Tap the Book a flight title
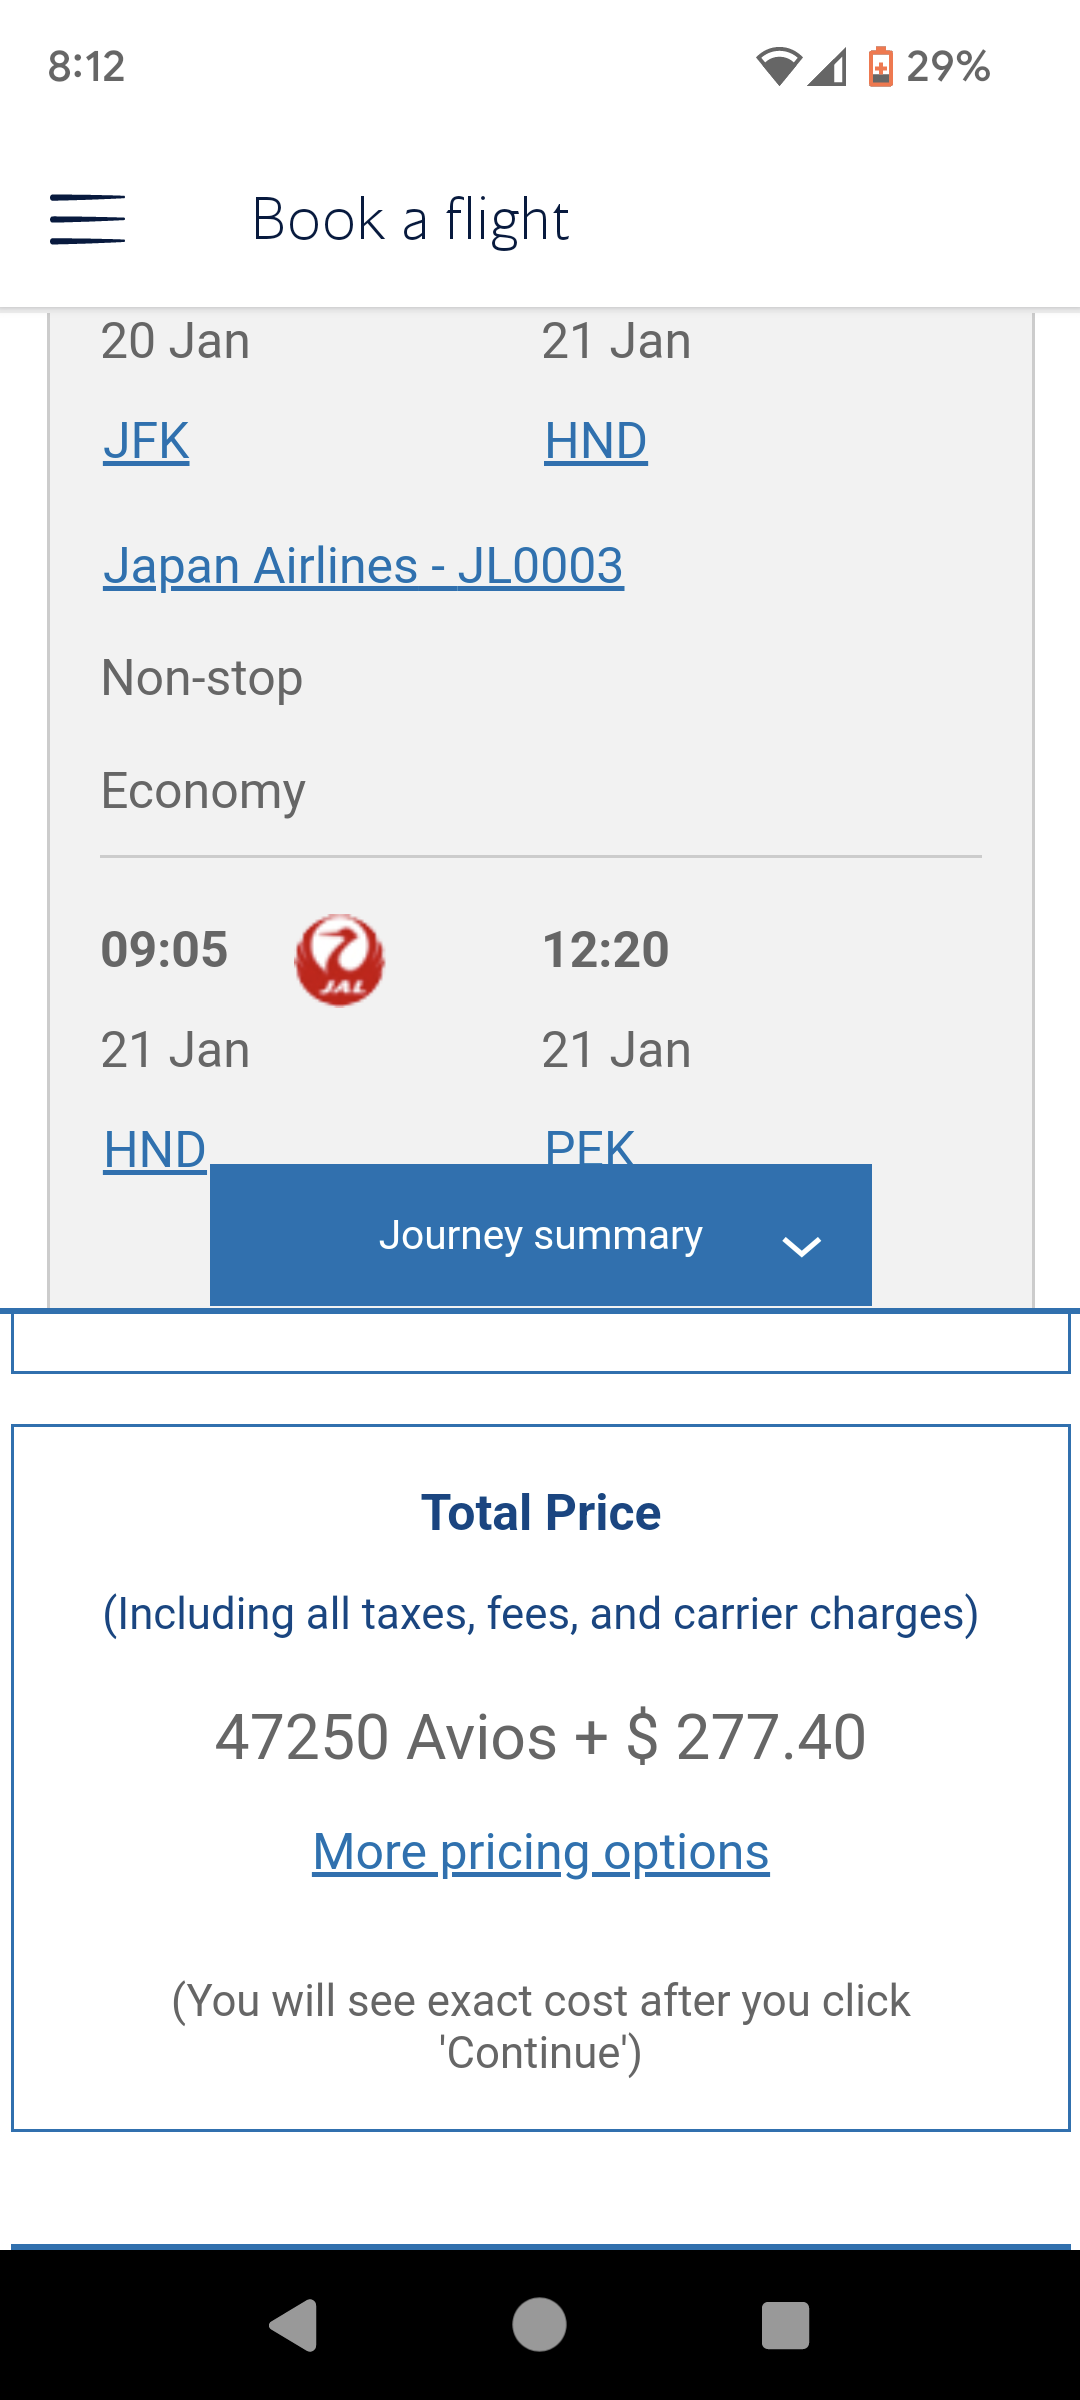This screenshot has height=2400, width=1080. (410, 219)
